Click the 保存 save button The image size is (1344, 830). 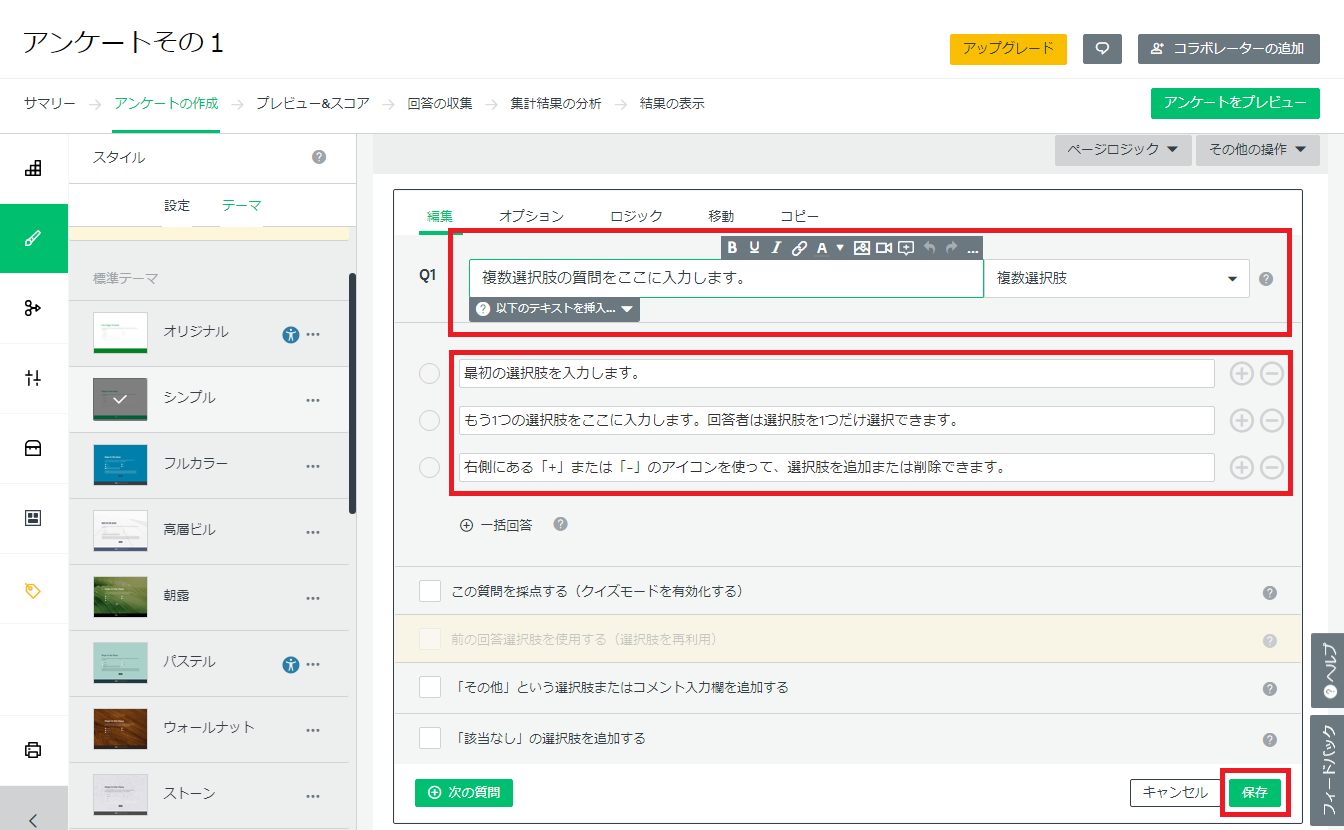point(1254,793)
